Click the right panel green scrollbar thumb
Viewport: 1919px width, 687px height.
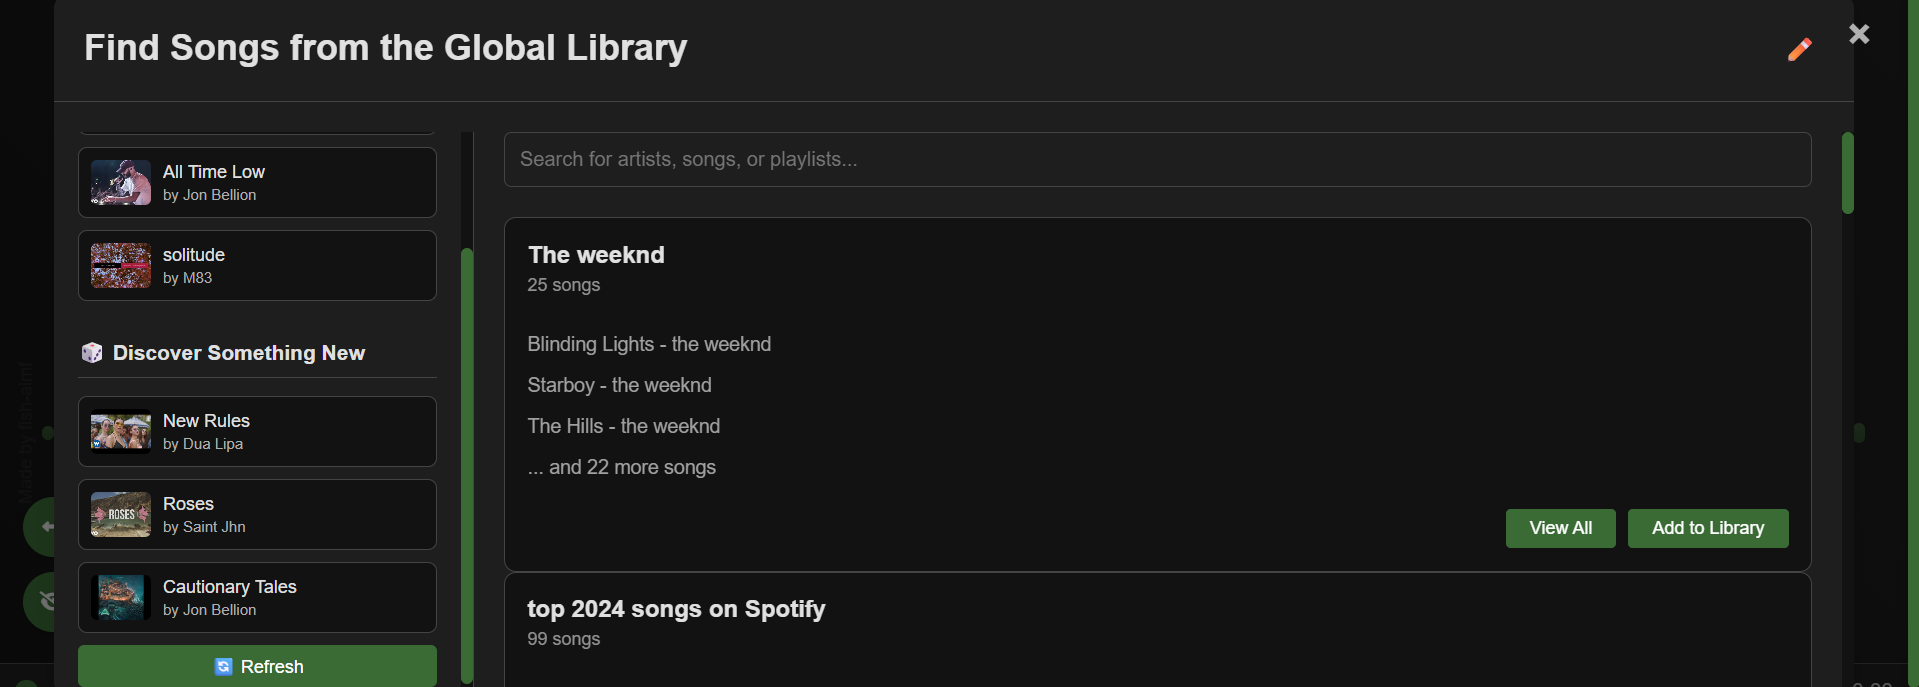(x=1847, y=173)
